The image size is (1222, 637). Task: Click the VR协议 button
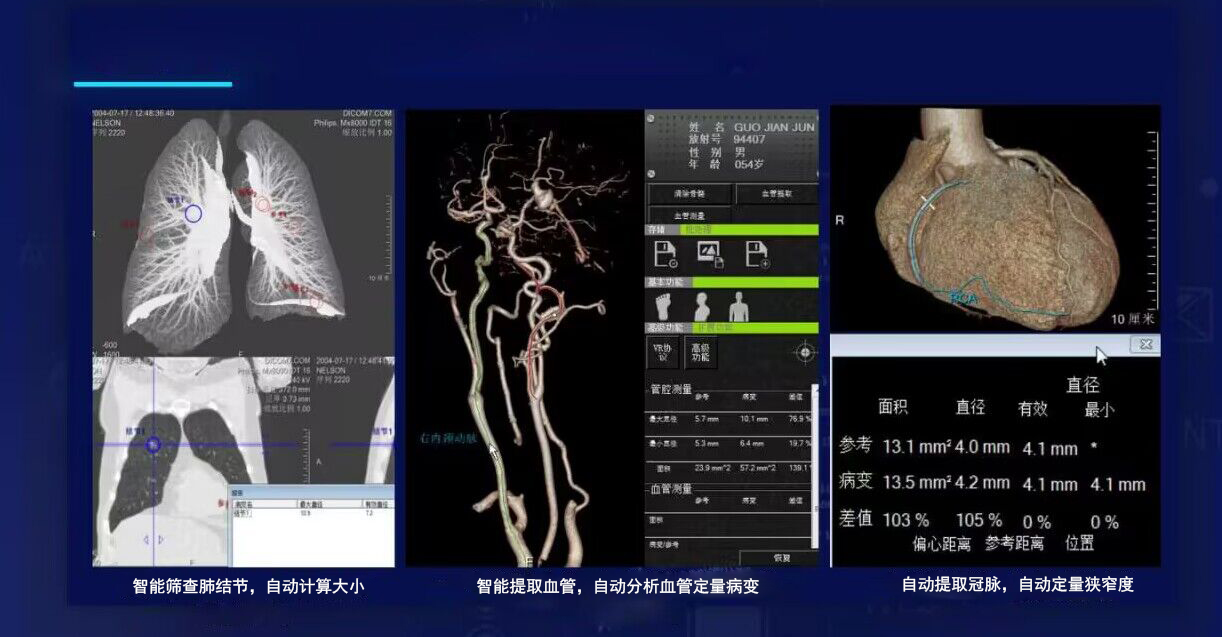[x=664, y=352]
